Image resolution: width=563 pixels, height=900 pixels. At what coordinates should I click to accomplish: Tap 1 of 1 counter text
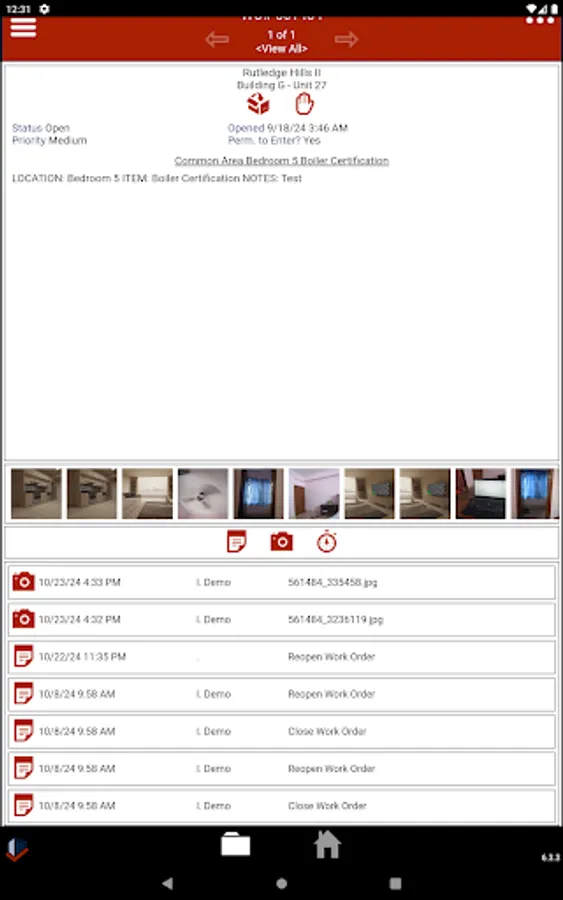click(x=281, y=35)
